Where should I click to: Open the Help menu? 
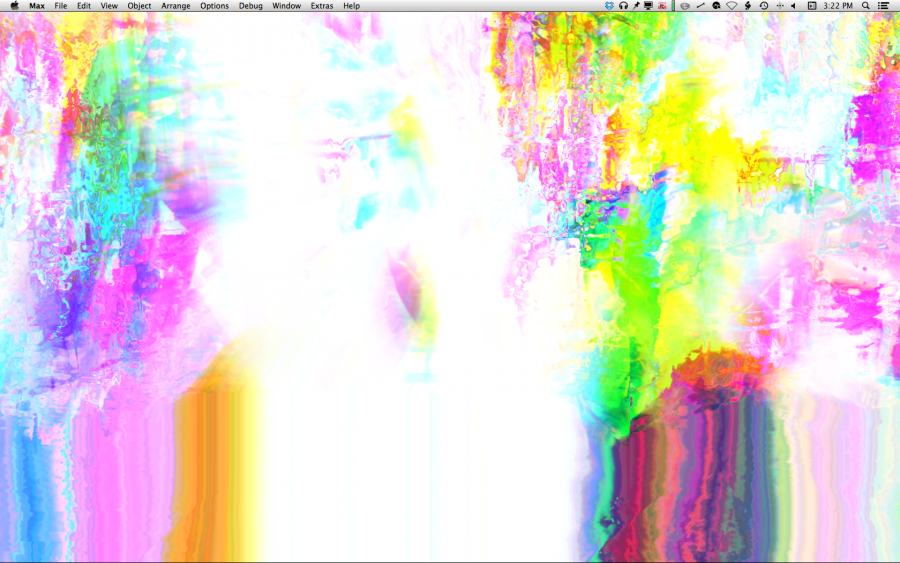pos(351,6)
